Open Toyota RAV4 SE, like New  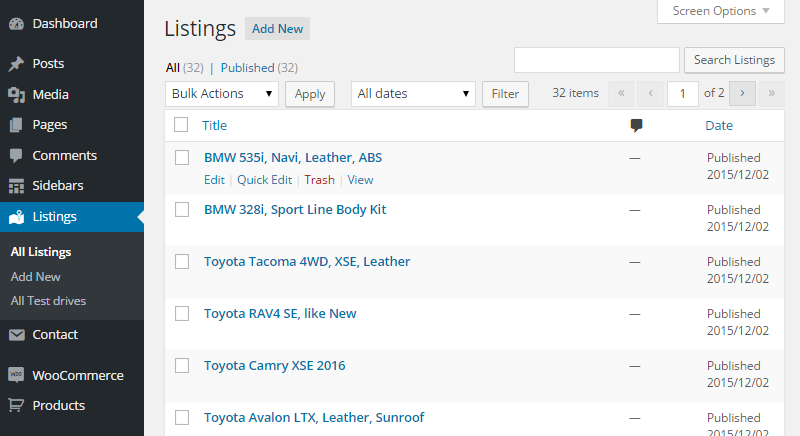coord(280,314)
